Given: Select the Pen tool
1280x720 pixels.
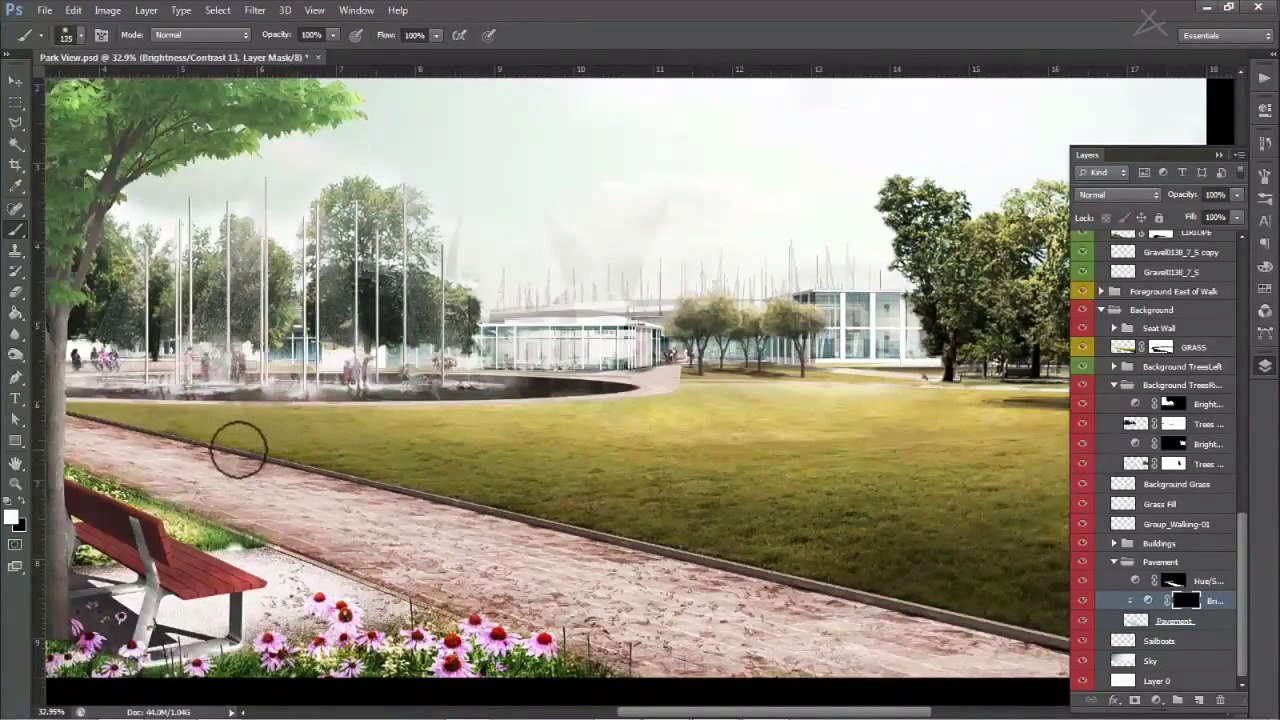Looking at the screenshot, I should tap(15, 377).
